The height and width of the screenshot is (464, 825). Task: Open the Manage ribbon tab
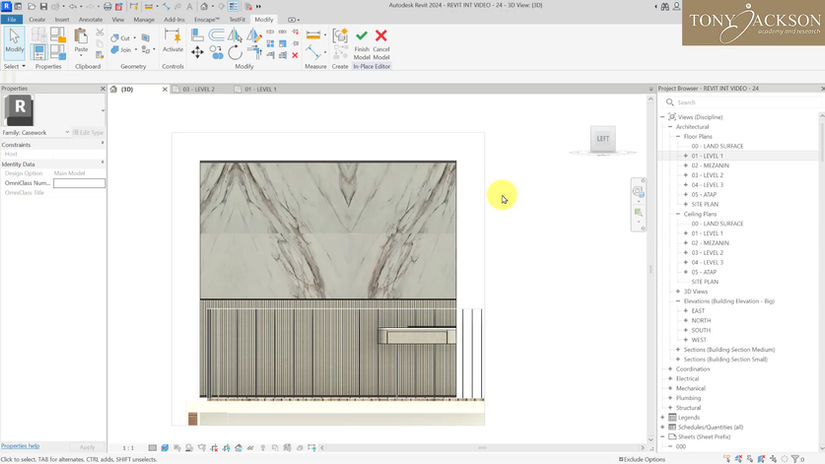pyautogui.click(x=144, y=19)
